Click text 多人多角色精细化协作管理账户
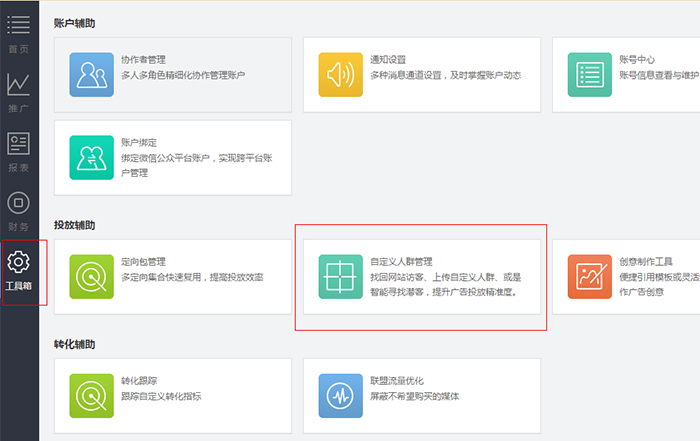The height and width of the screenshot is (441, 700). coord(183,75)
